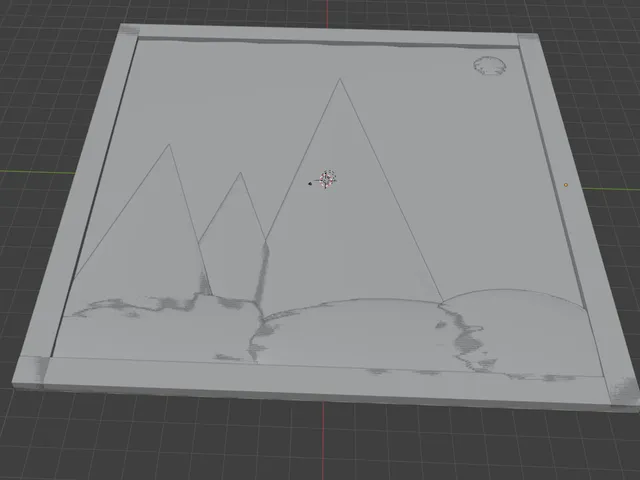This screenshot has height=480, width=640.
Task: Click the engraved sun circle in the frame corner
Action: pyautogui.click(x=490, y=66)
